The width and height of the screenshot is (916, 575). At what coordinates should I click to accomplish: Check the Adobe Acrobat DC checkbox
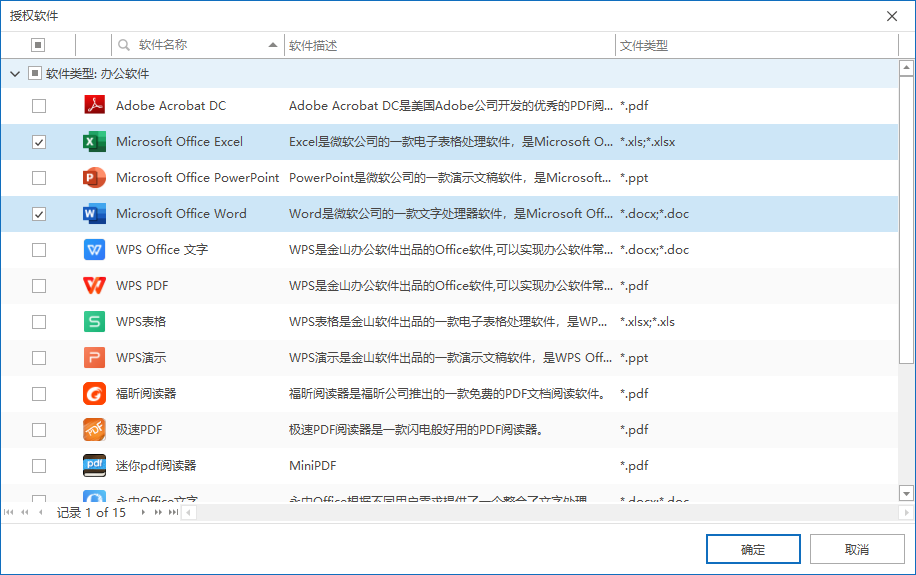[x=39, y=106]
